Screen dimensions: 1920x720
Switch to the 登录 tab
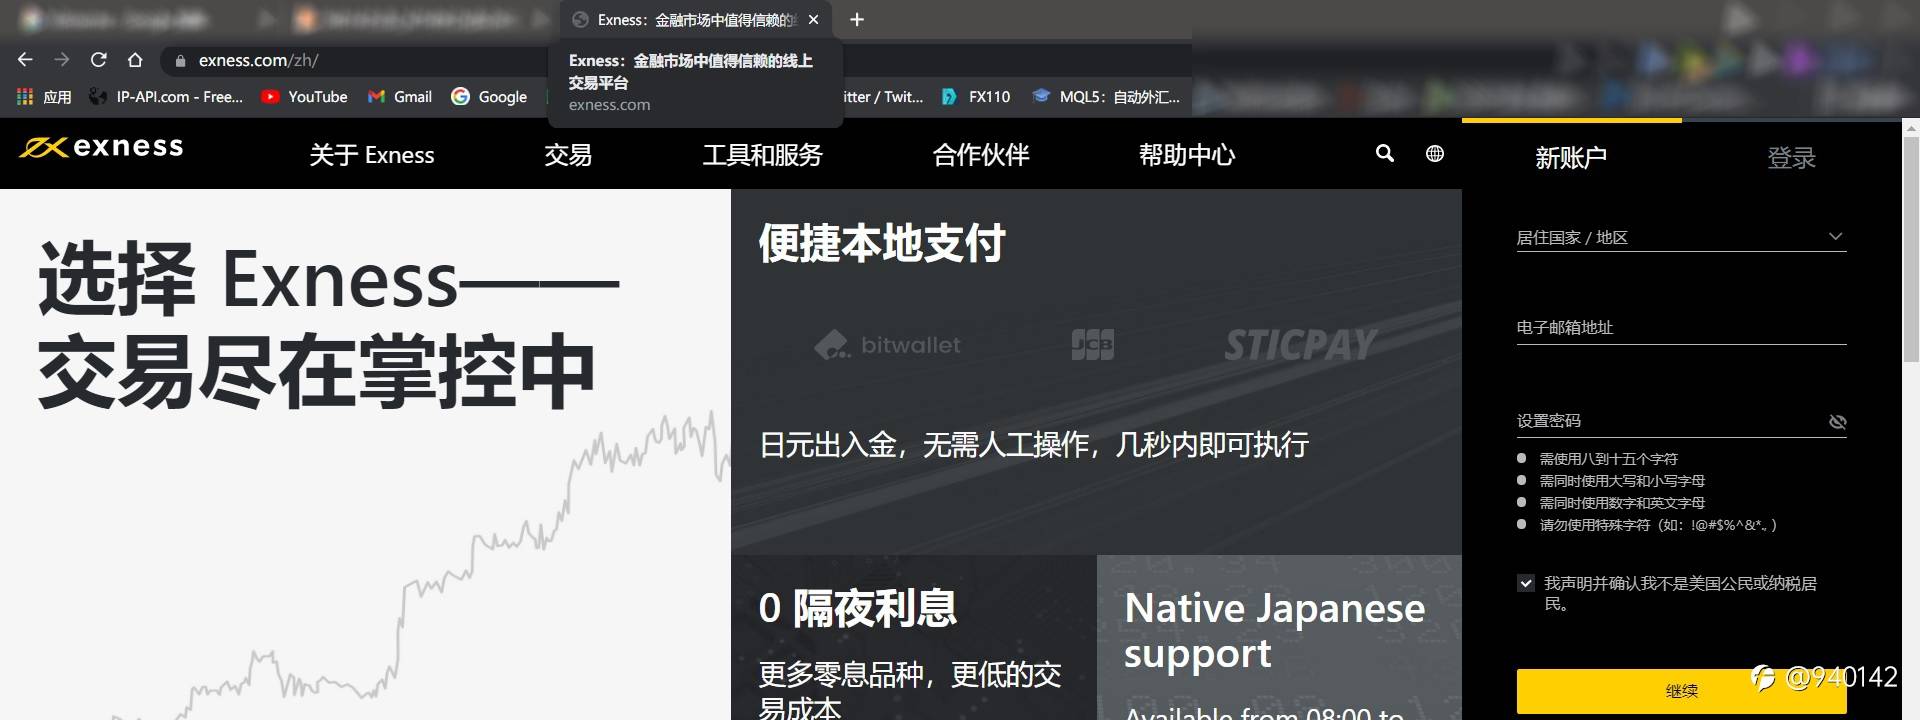click(1791, 157)
